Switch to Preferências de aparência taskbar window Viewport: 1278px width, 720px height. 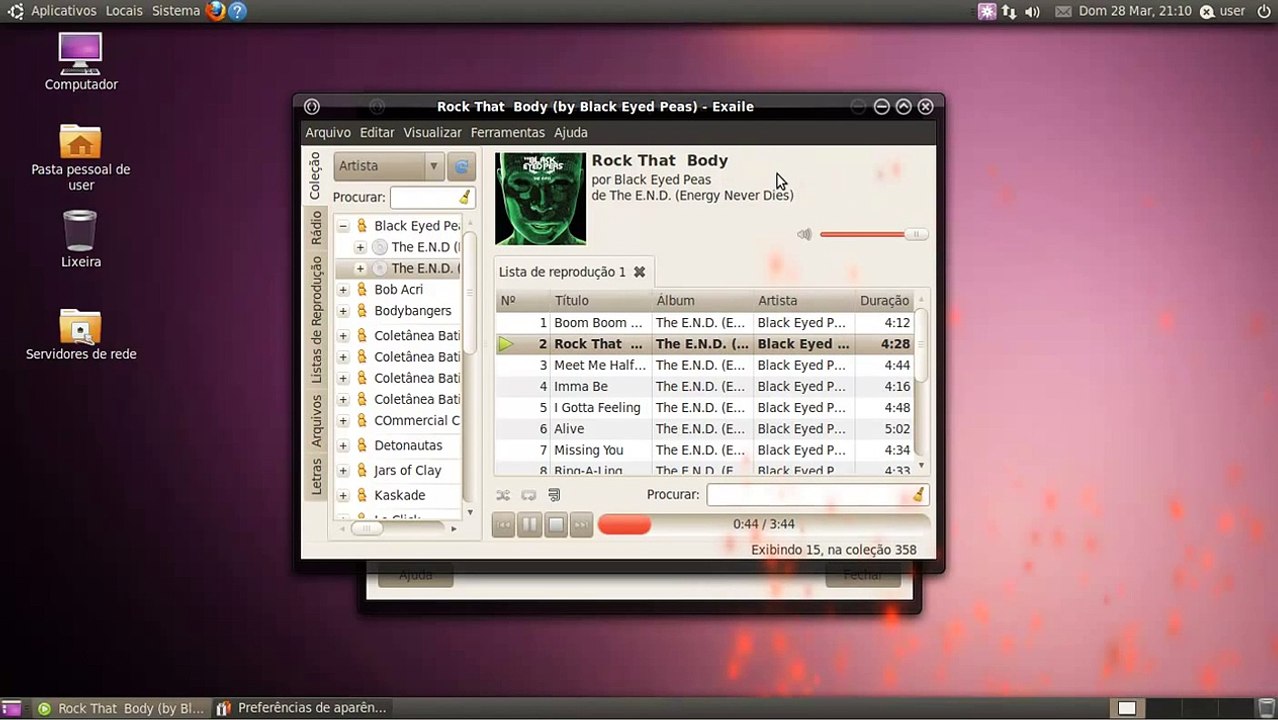click(x=301, y=708)
